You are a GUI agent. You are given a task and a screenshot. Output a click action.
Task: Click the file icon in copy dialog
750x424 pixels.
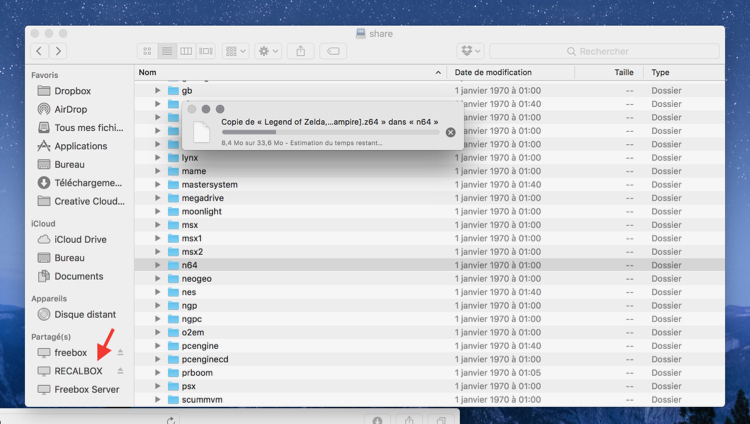tap(201, 132)
